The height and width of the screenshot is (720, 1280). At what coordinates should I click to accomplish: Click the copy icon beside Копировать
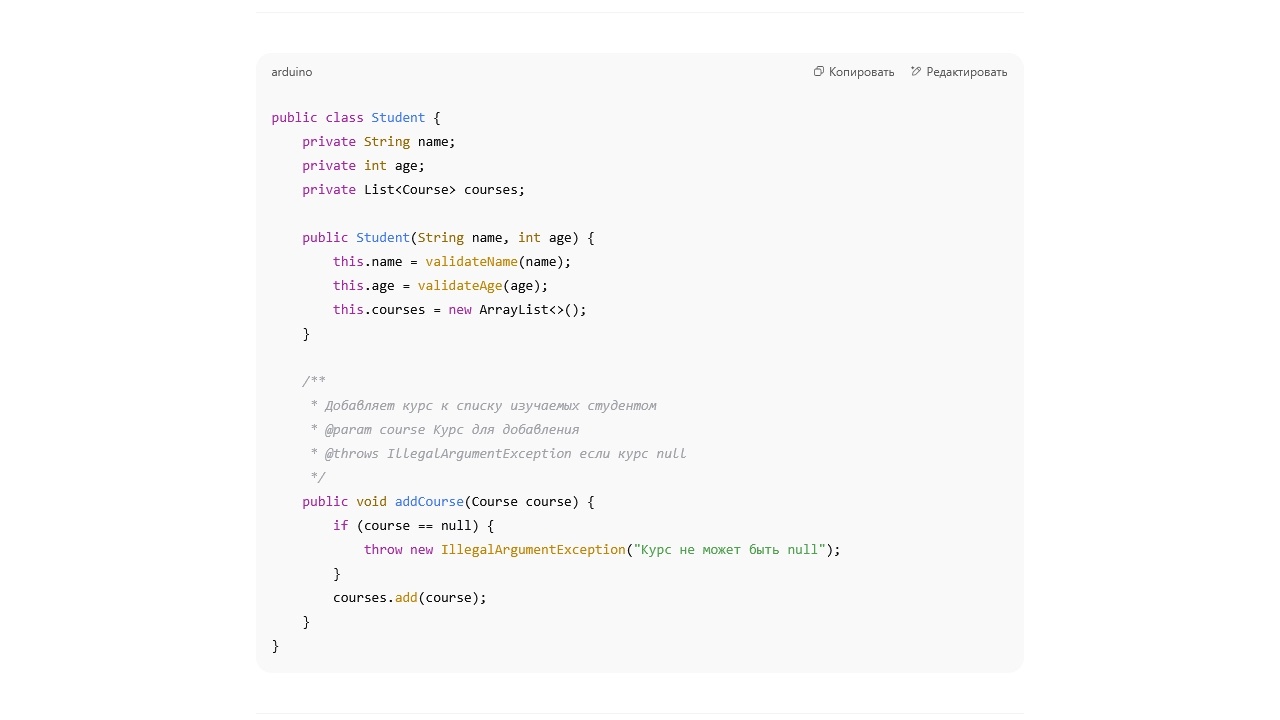pyautogui.click(x=818, y=71)
